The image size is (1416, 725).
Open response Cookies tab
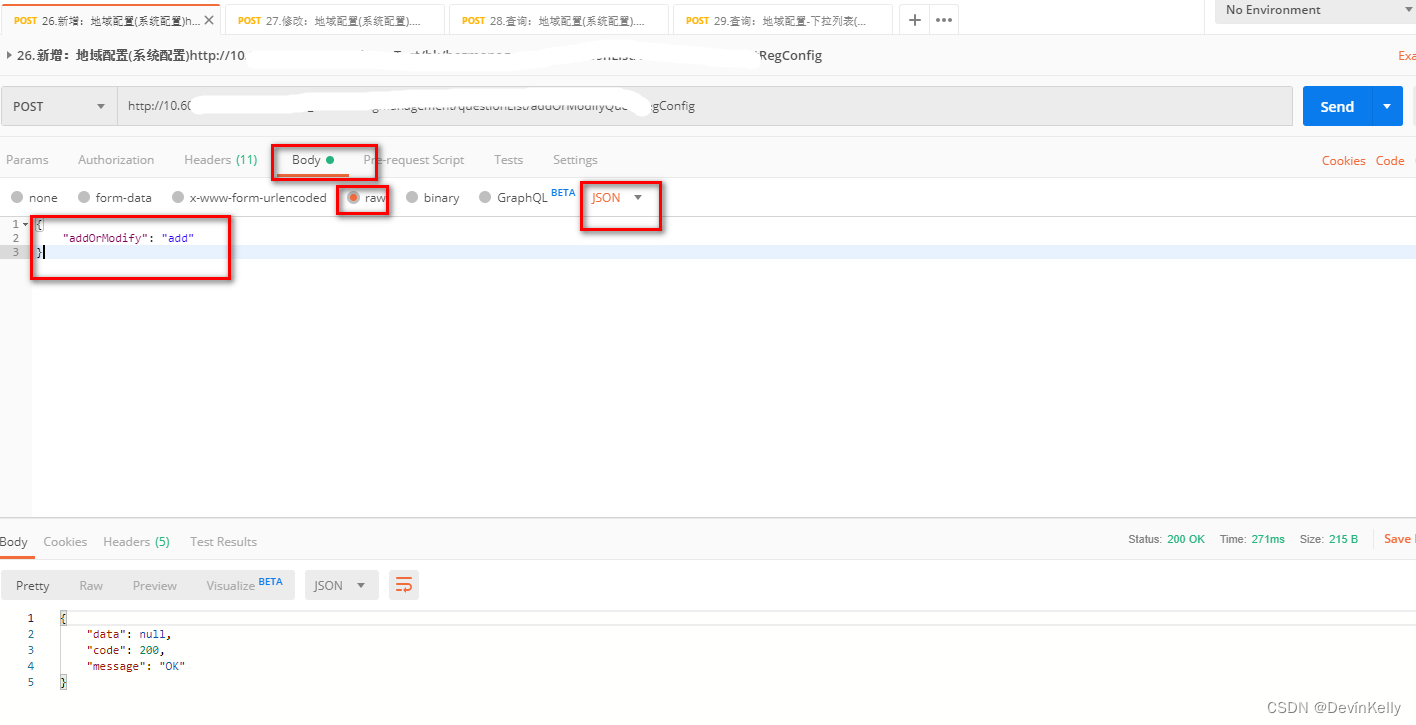point(65,542)
